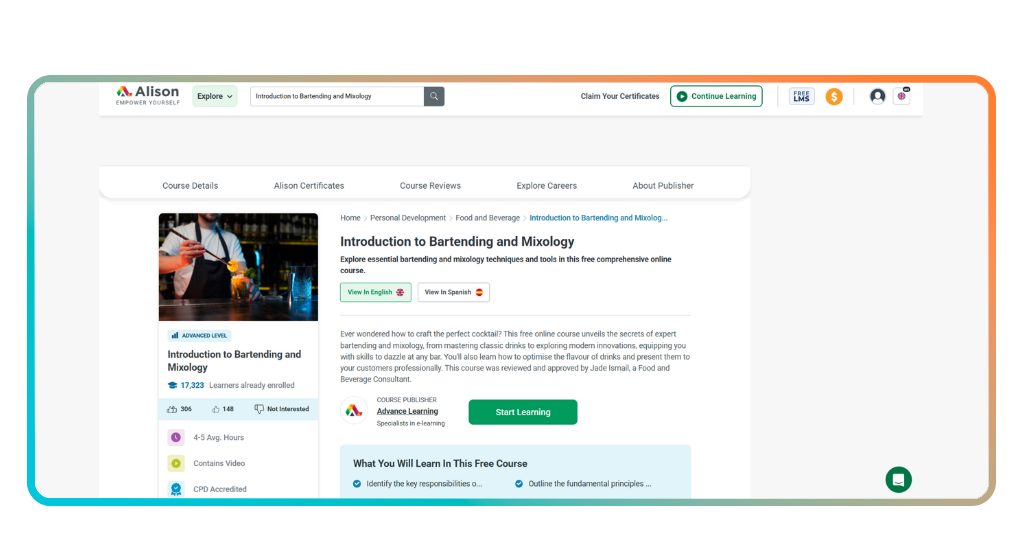The image size is (1024, 536).
Task: Expand the Explore dropdown menu
Action: click(x=214, y=96)
